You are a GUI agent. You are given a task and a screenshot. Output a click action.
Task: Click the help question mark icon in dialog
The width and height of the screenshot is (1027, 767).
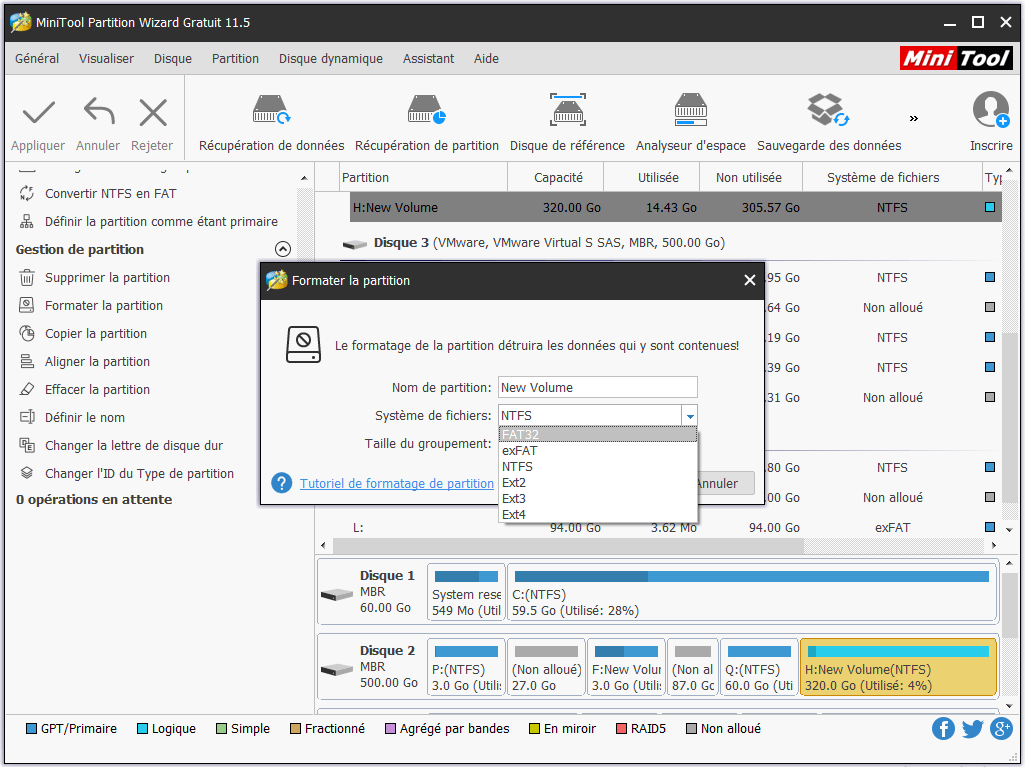(282, 483)
